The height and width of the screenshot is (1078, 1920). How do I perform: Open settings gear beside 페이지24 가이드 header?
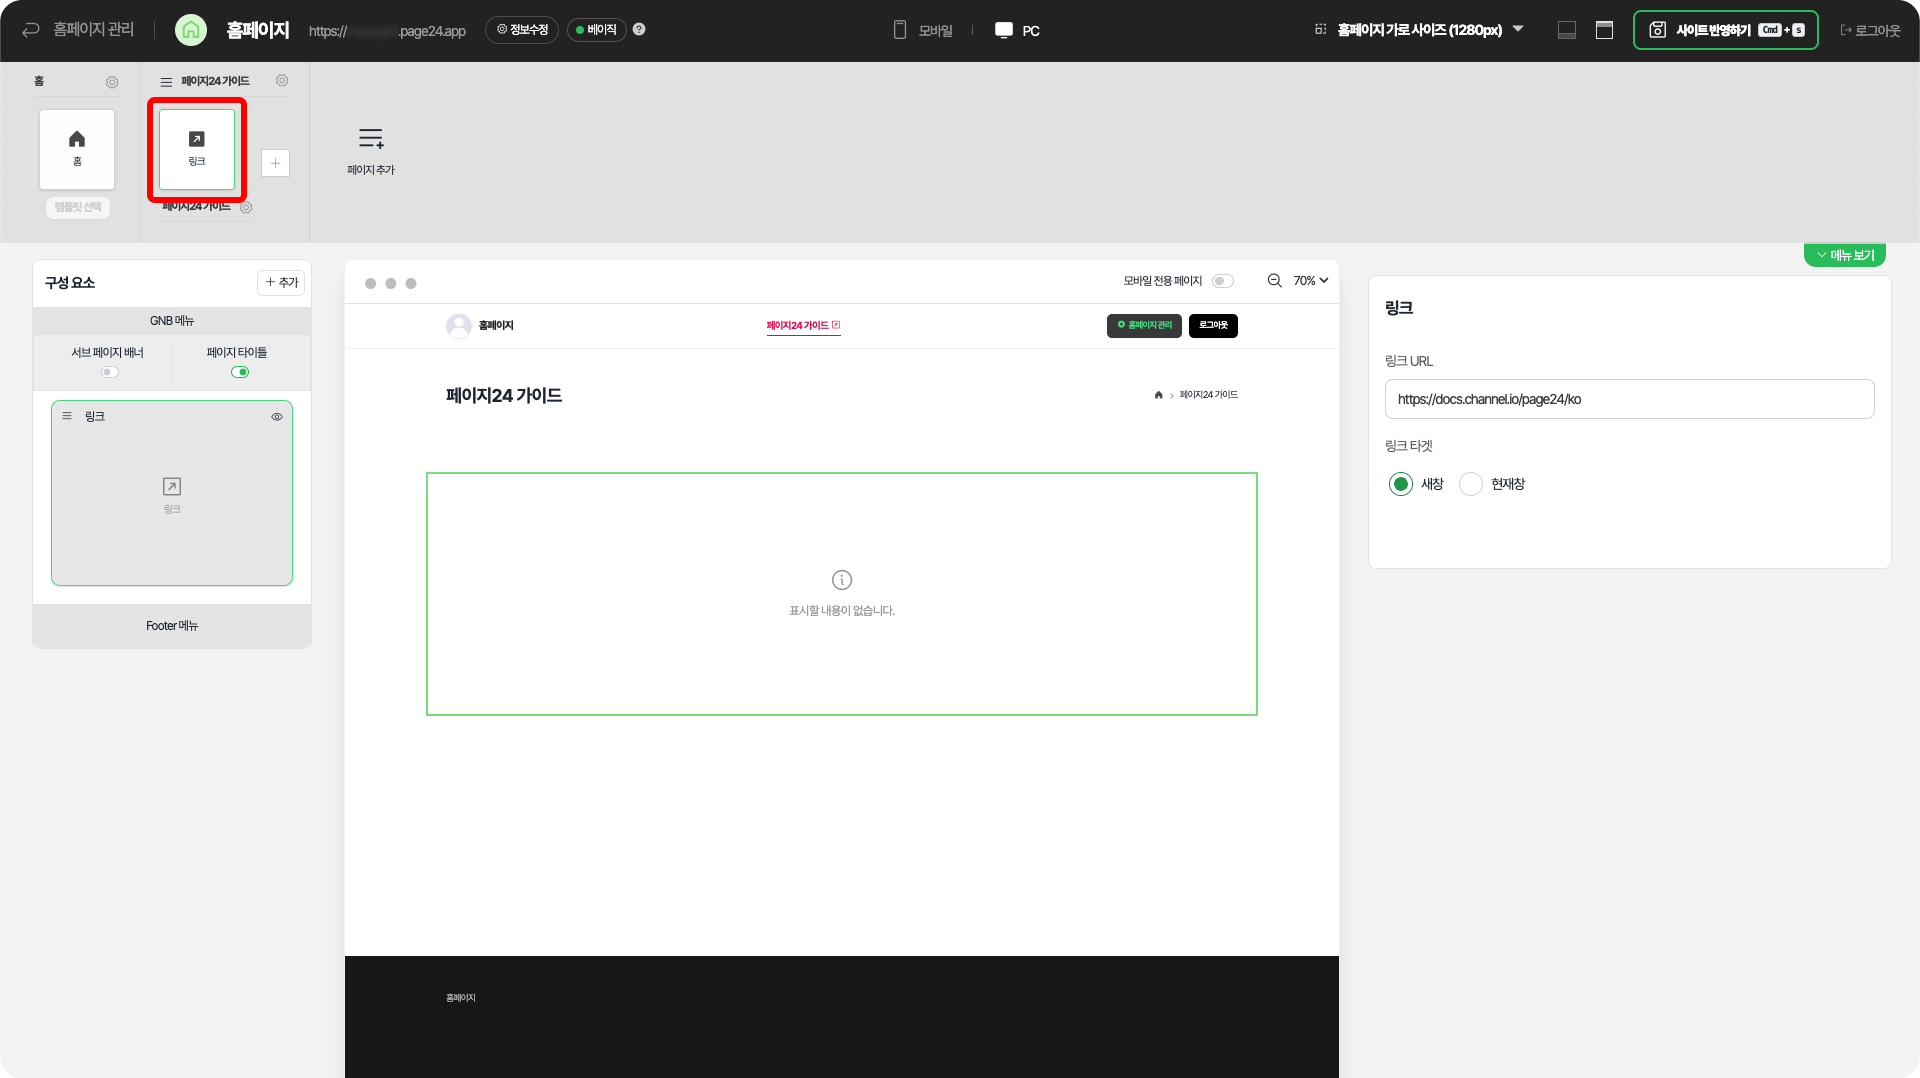[x=282, y=81]
